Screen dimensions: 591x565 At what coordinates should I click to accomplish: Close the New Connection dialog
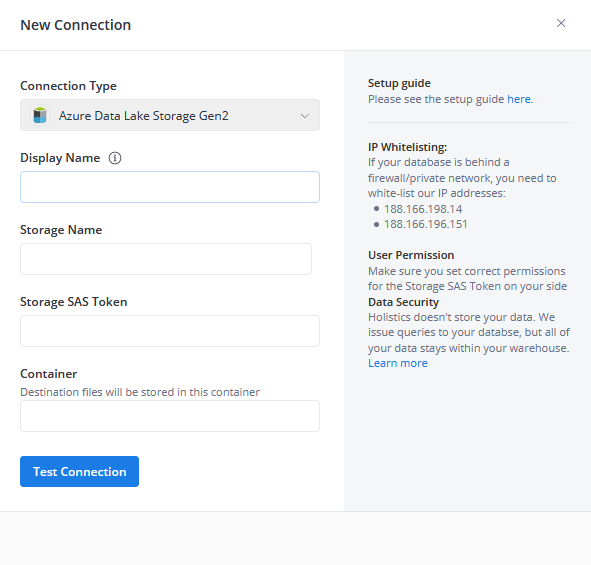(x=561, y=23)
